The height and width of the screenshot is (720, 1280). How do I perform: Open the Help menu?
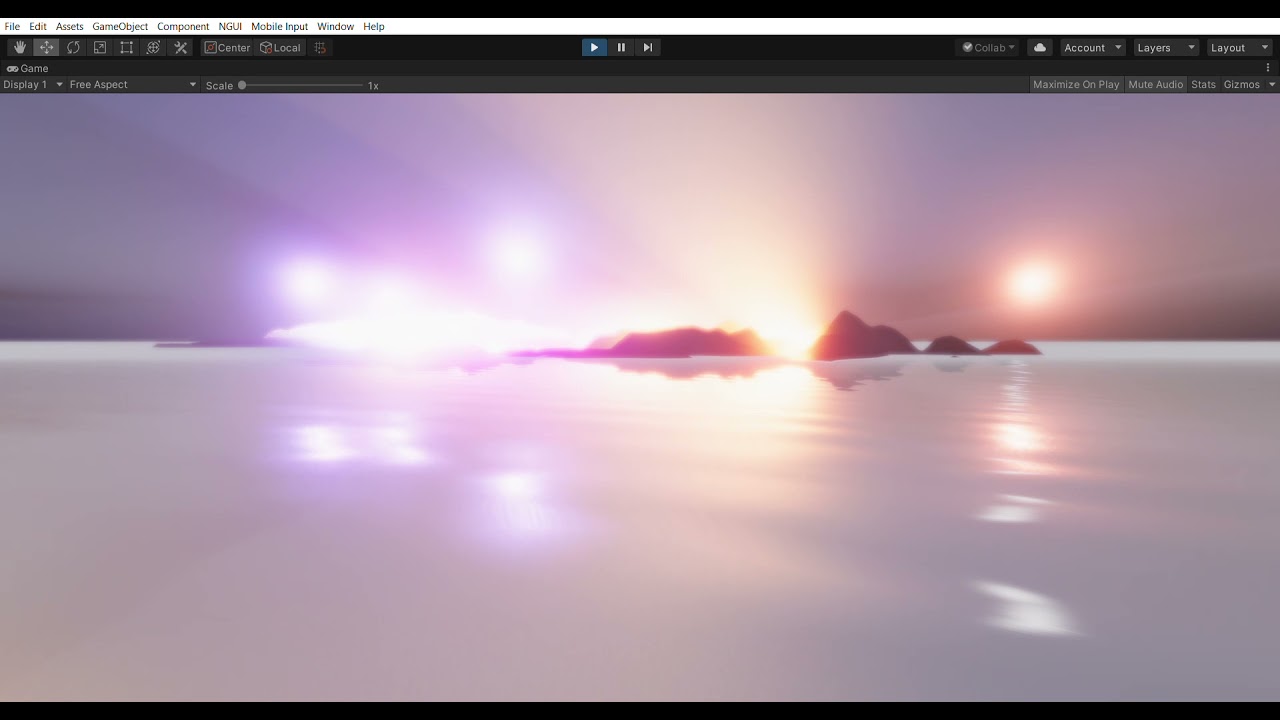374,26
